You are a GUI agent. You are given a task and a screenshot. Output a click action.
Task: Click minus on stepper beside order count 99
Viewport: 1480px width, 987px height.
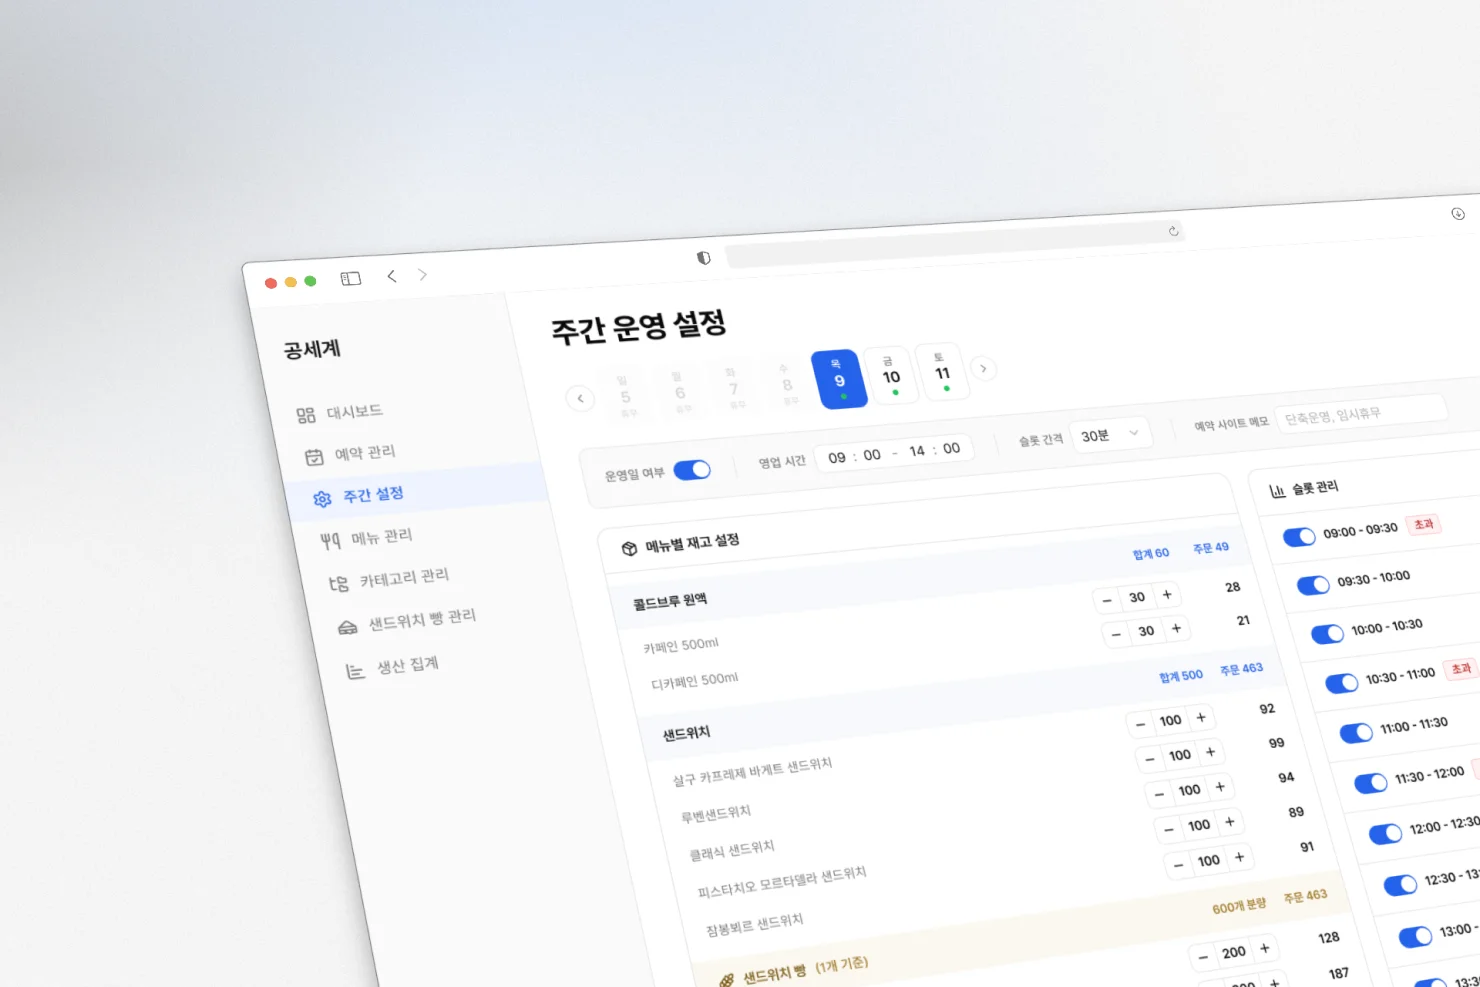coord(1150,758)
